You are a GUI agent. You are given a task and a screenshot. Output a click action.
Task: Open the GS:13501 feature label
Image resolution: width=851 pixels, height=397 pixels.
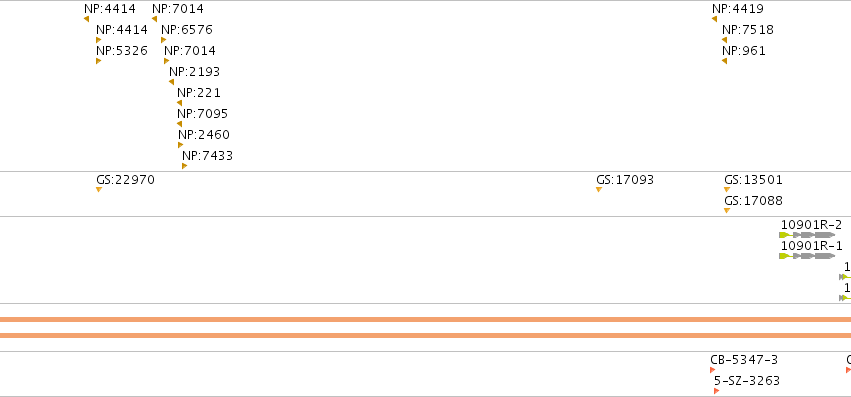[x=753, y=180]
